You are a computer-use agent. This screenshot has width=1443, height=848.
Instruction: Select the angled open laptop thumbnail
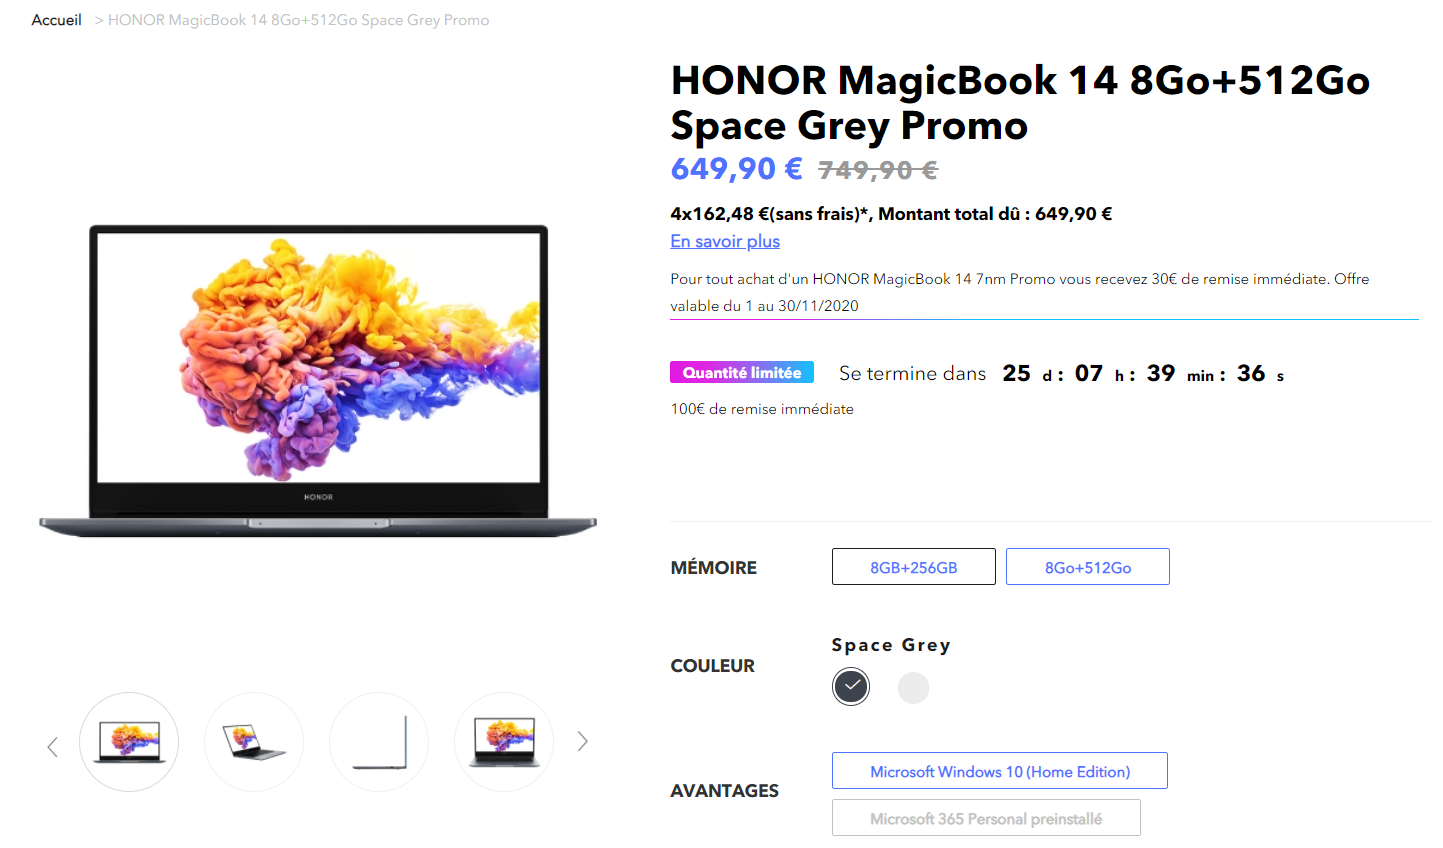point(254,742)
